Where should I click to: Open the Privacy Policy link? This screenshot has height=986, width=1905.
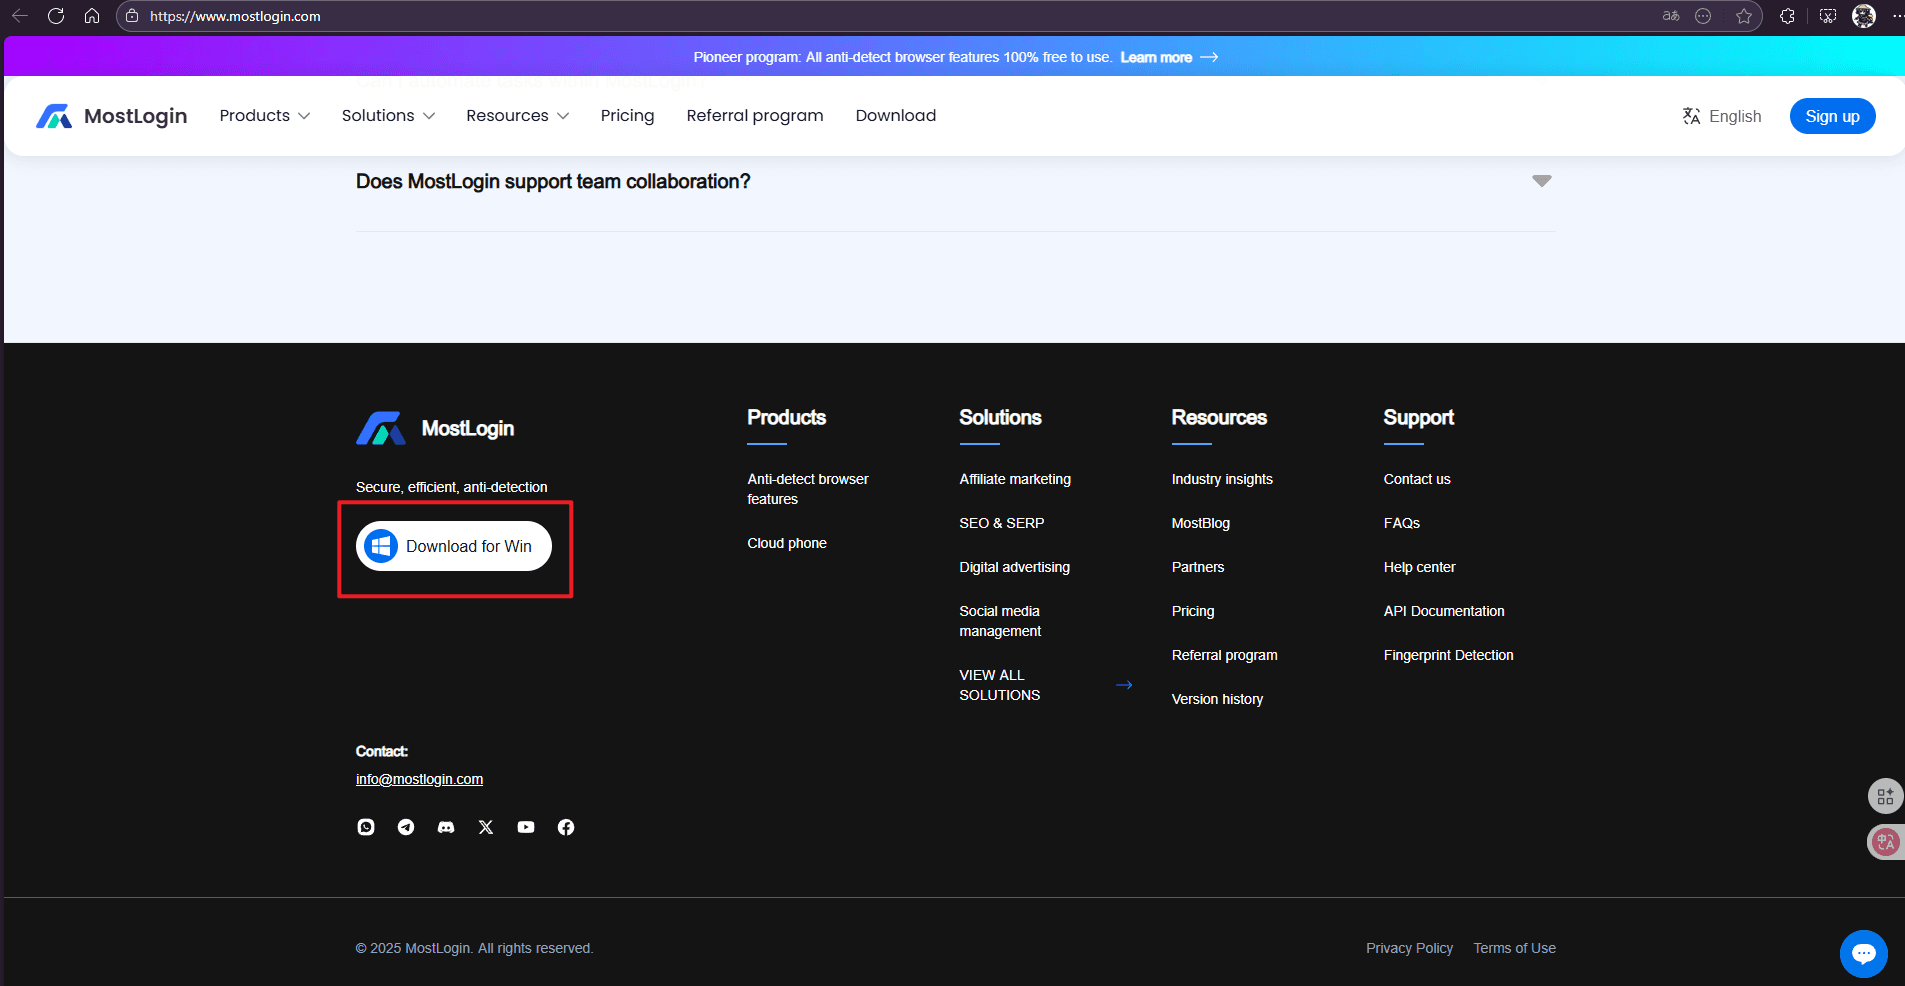1409,947
